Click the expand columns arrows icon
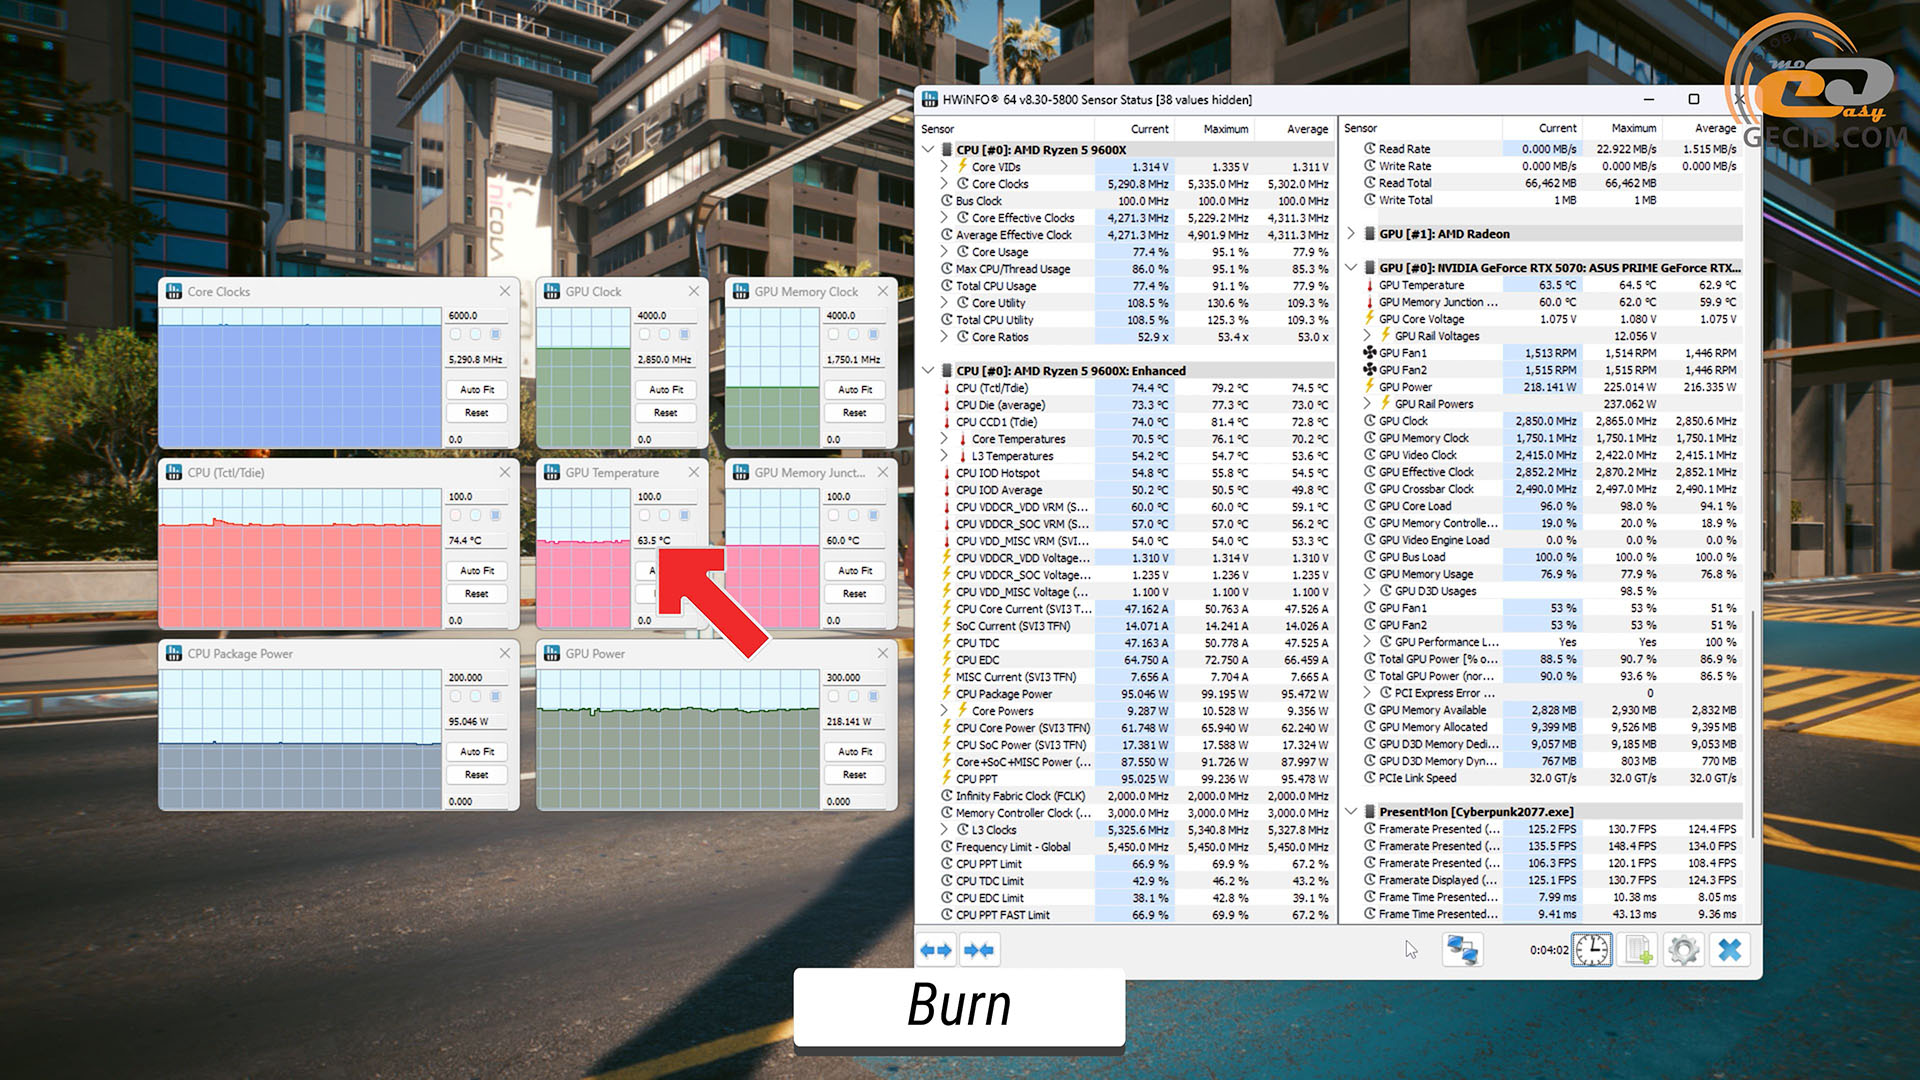Screen dimensions: 1920x1080 pyautogui.click(x=936, y=950)
